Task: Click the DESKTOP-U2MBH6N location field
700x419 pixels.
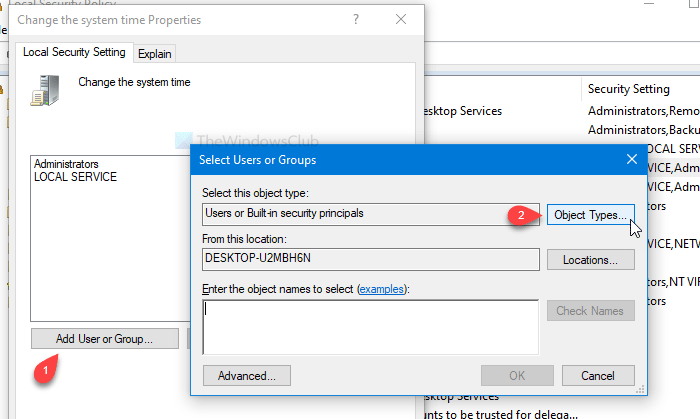Action: [371, 259]
